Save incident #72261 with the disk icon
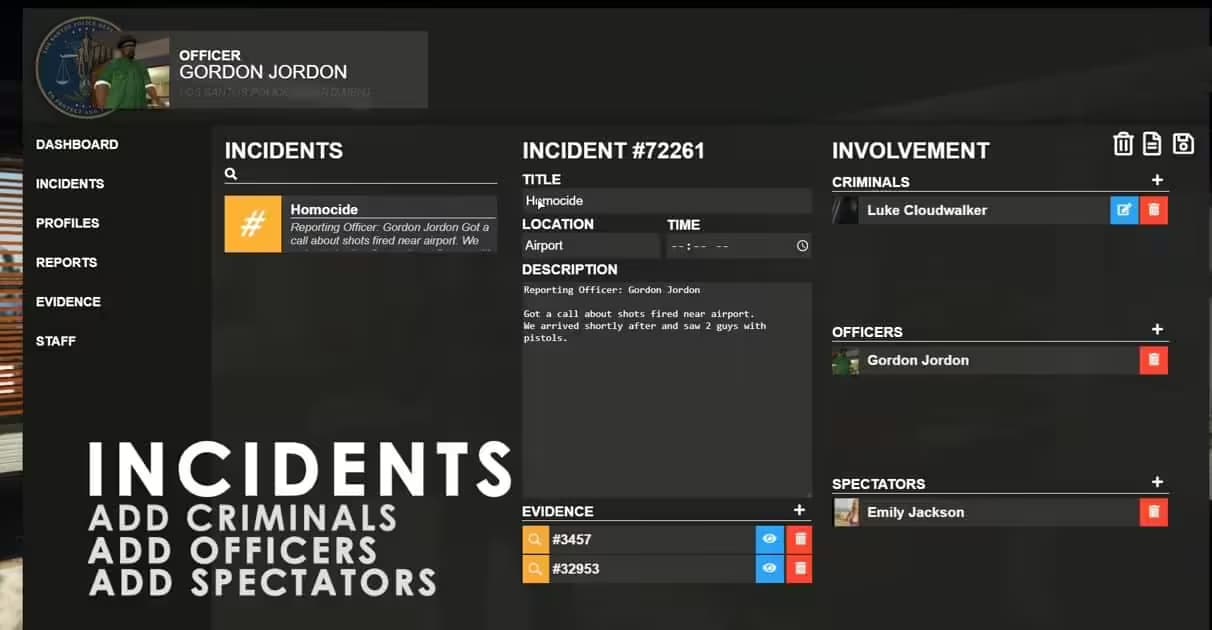Image resolution: width=1212 pixels, height=630 pixels. tap(1183, 144)
